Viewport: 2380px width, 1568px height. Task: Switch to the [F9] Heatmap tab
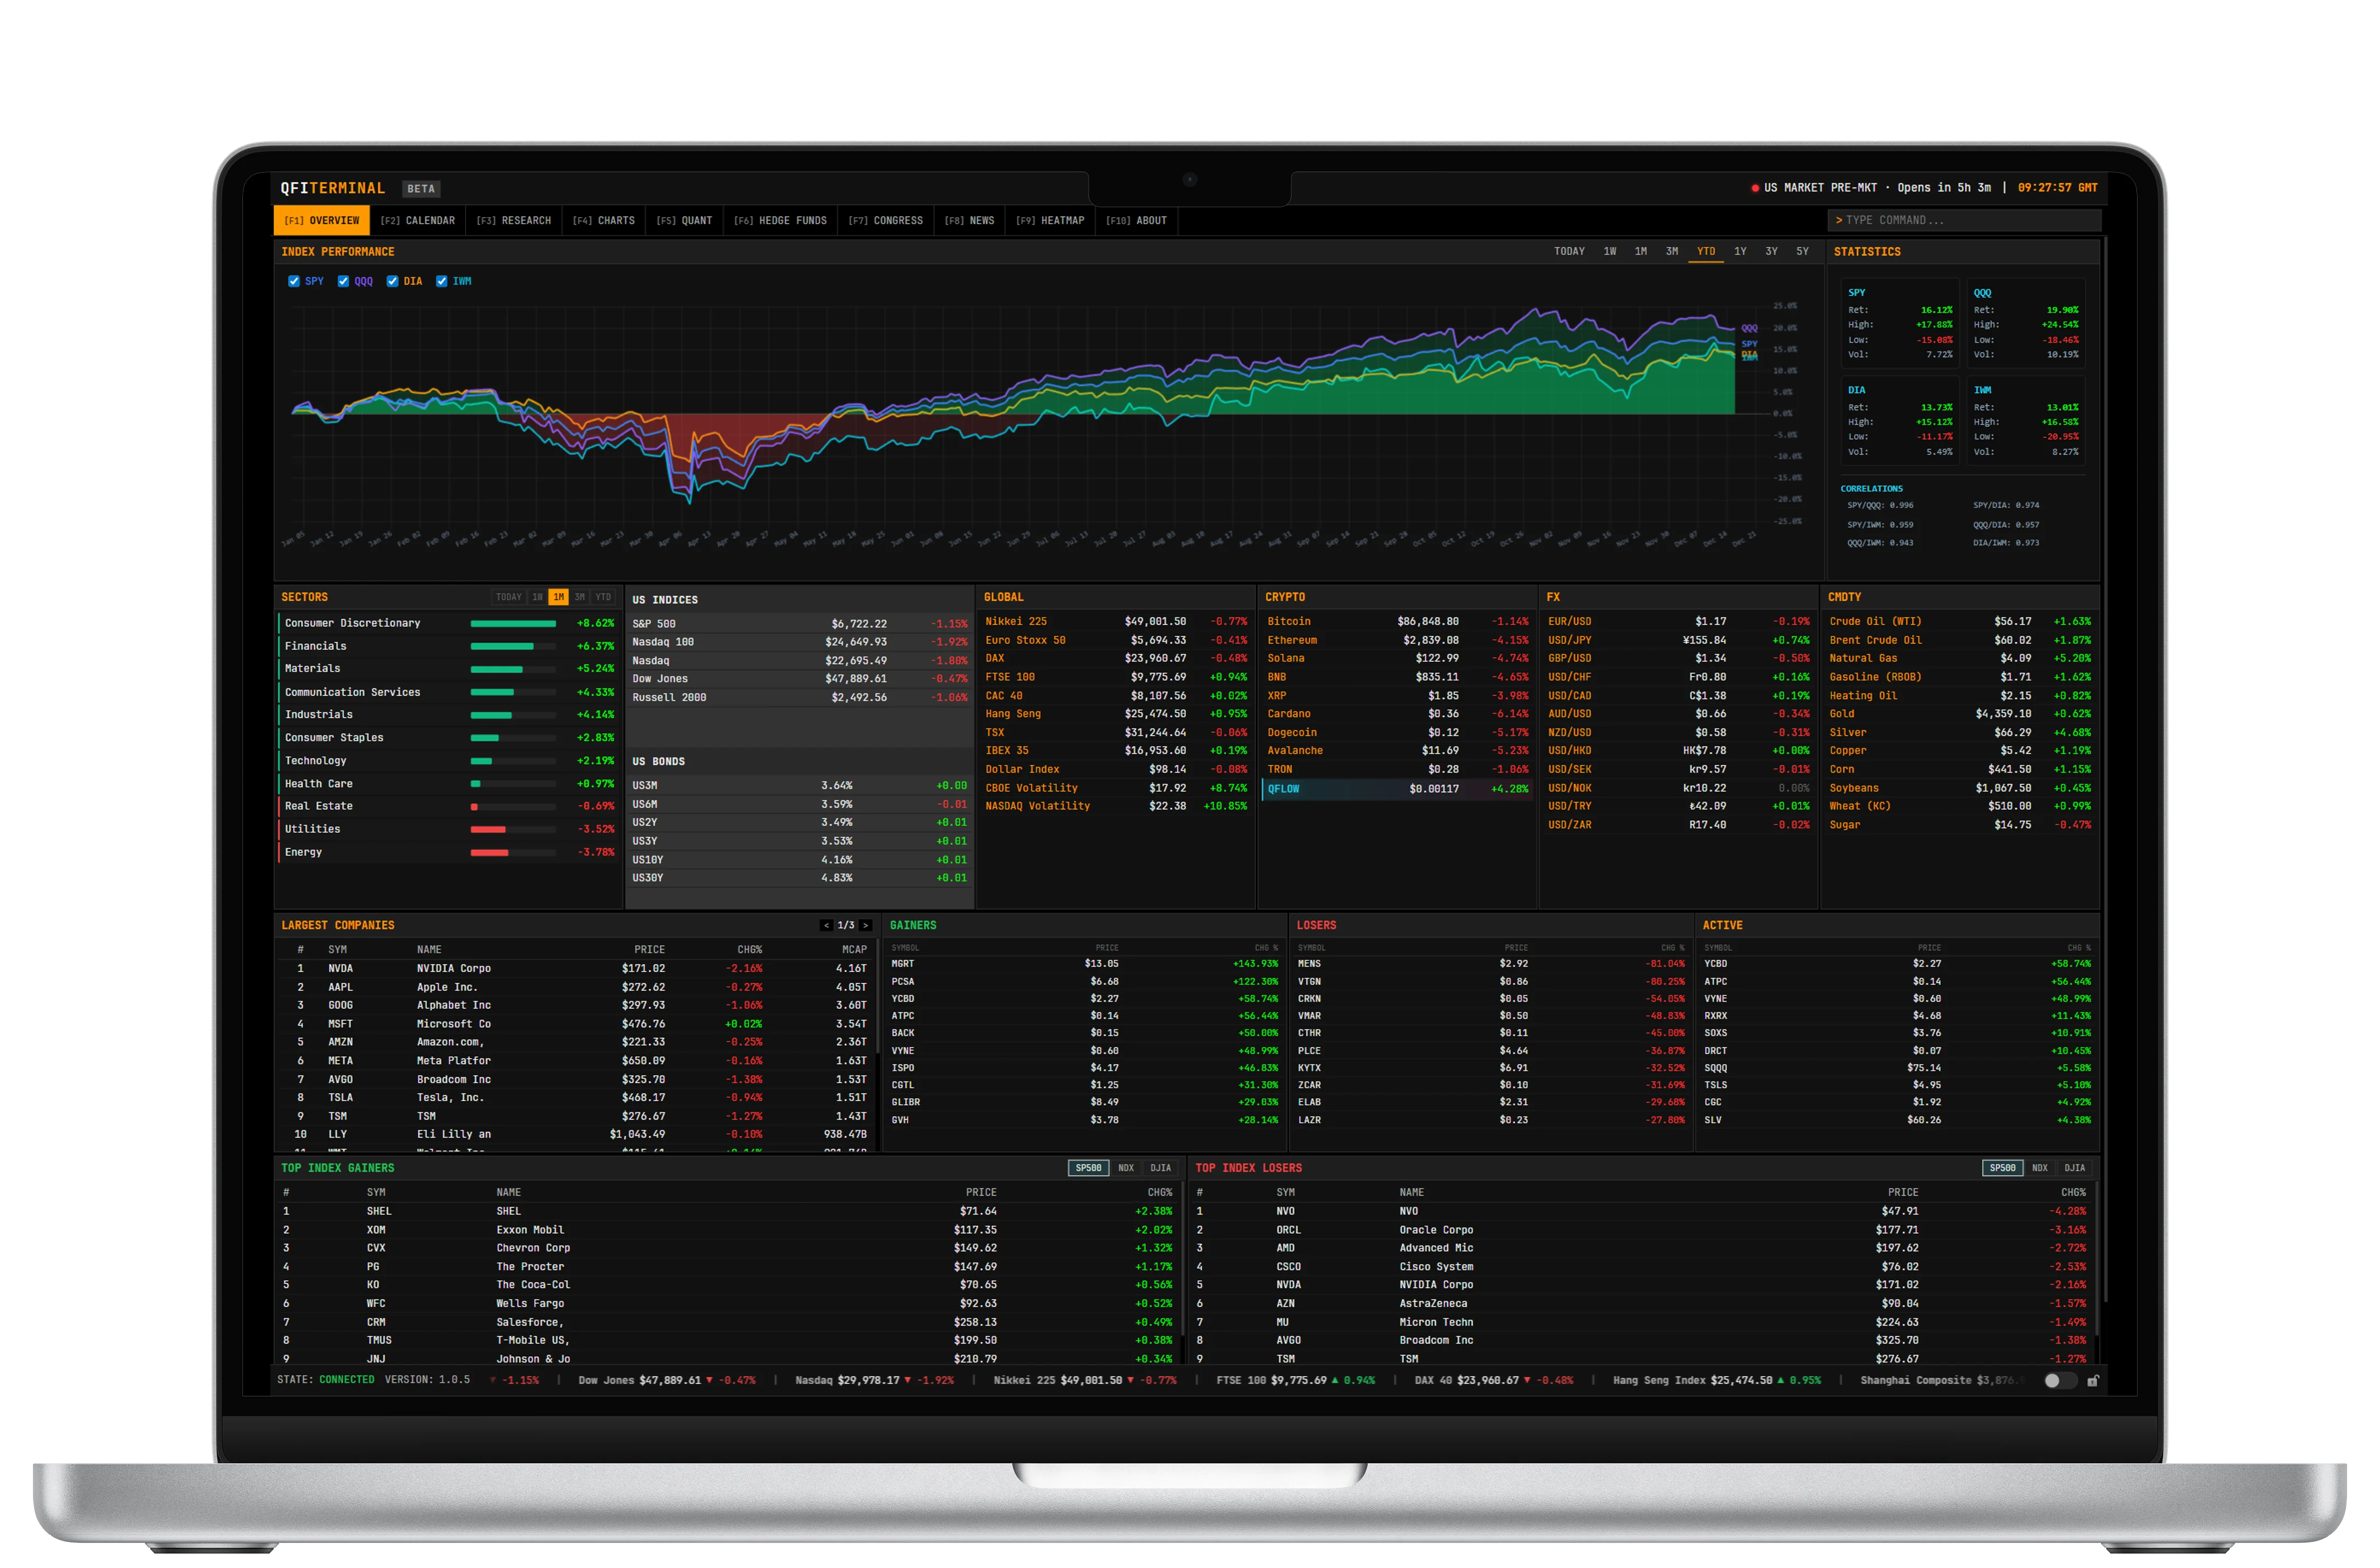(1051, 220)
